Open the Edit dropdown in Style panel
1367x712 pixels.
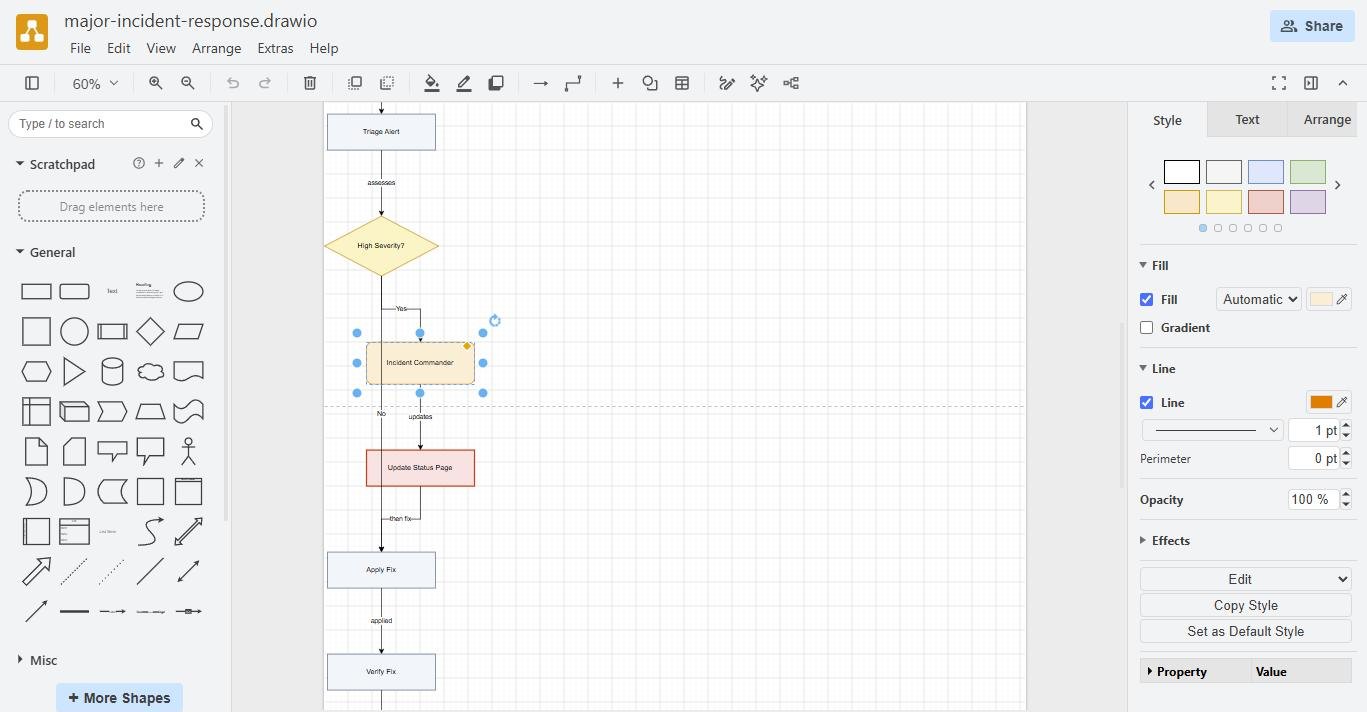coord(1245,579)
